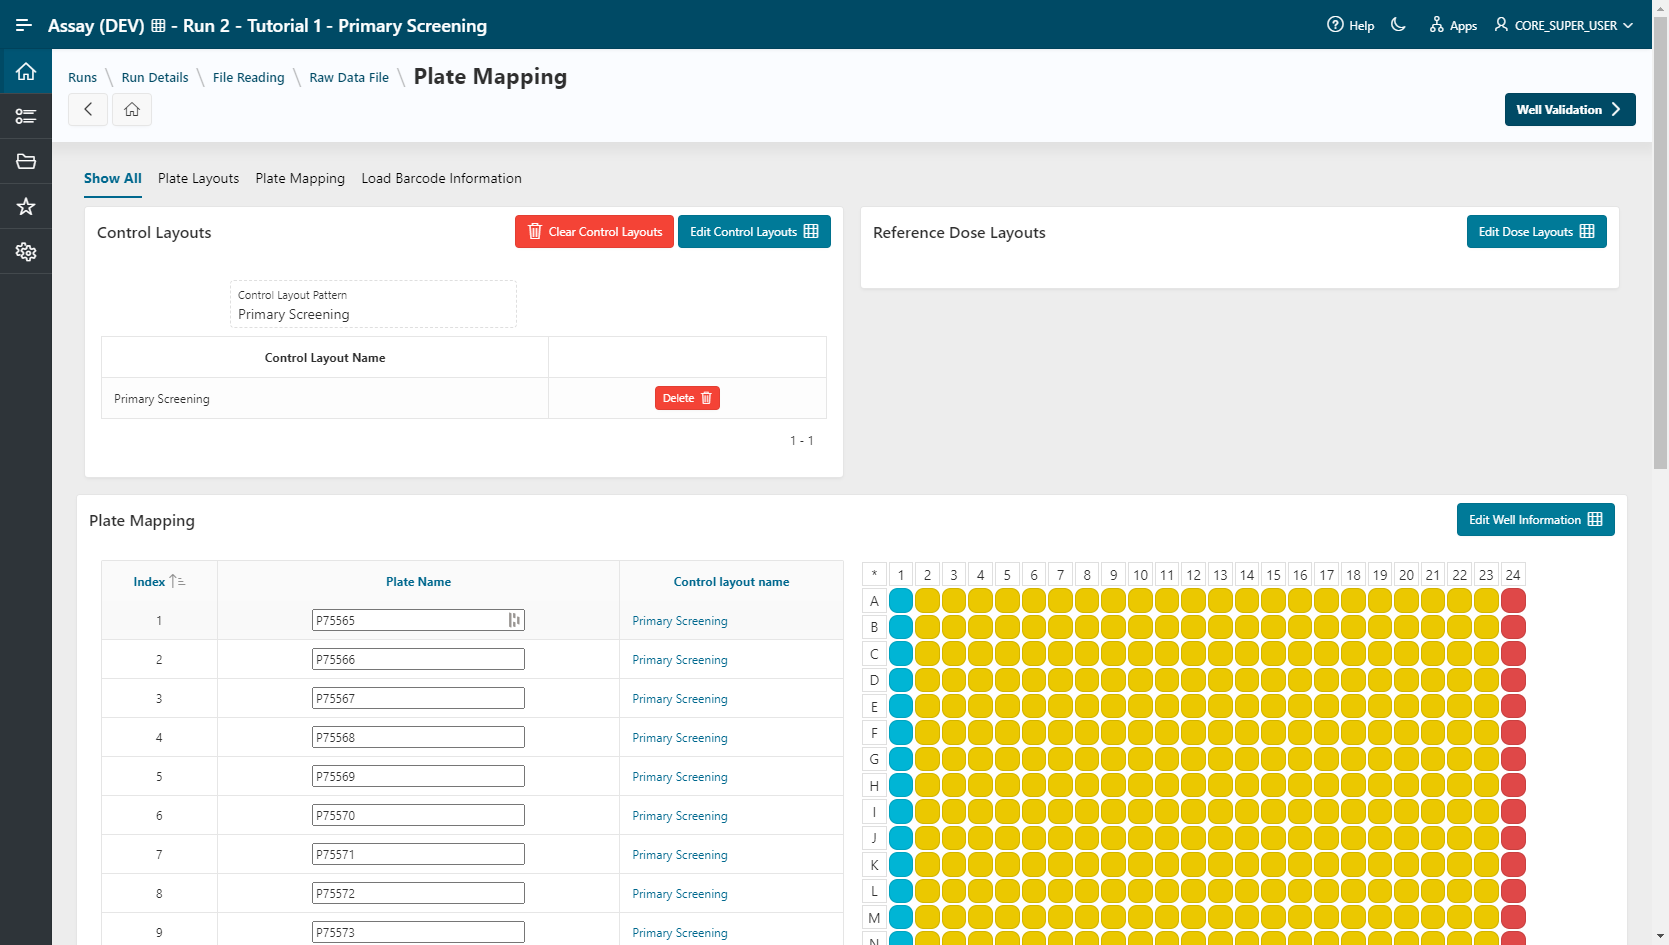Click the blue well in row A
1669x945 pixels.
pos(901,600)
